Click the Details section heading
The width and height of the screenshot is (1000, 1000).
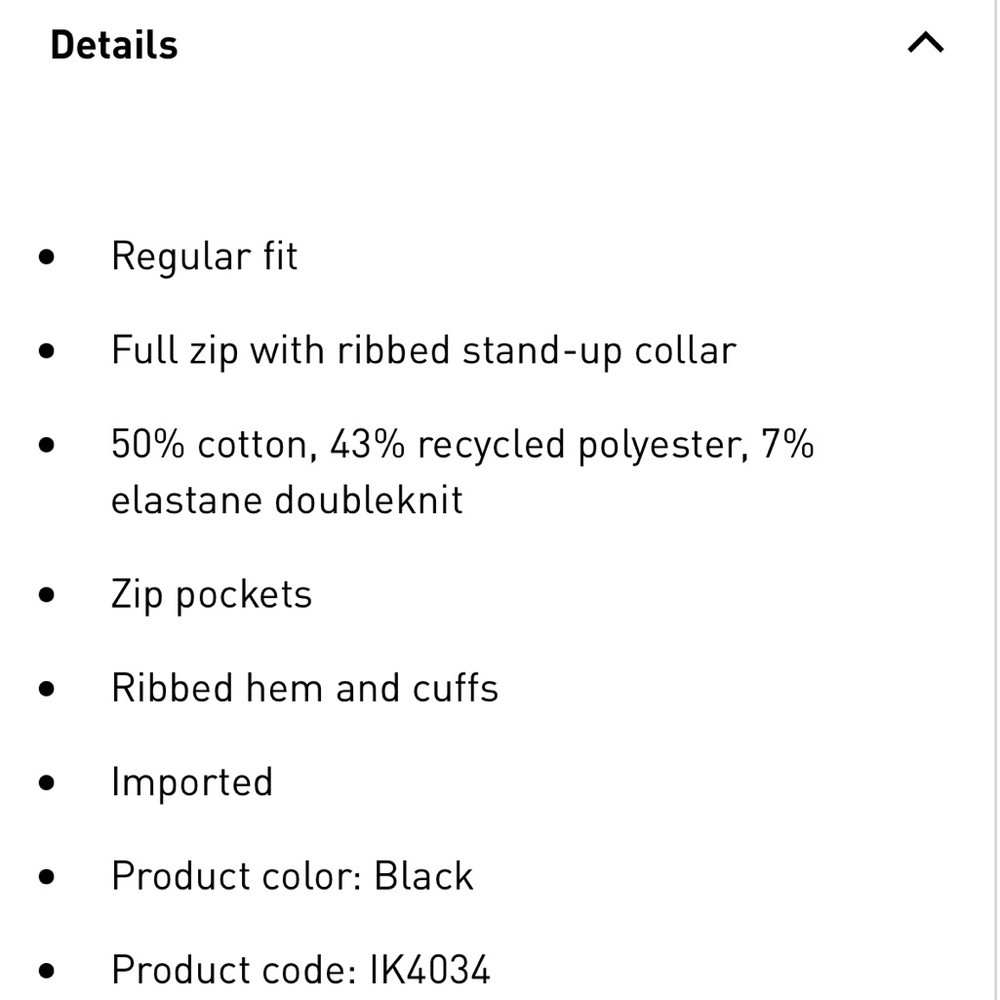(113, 44)
